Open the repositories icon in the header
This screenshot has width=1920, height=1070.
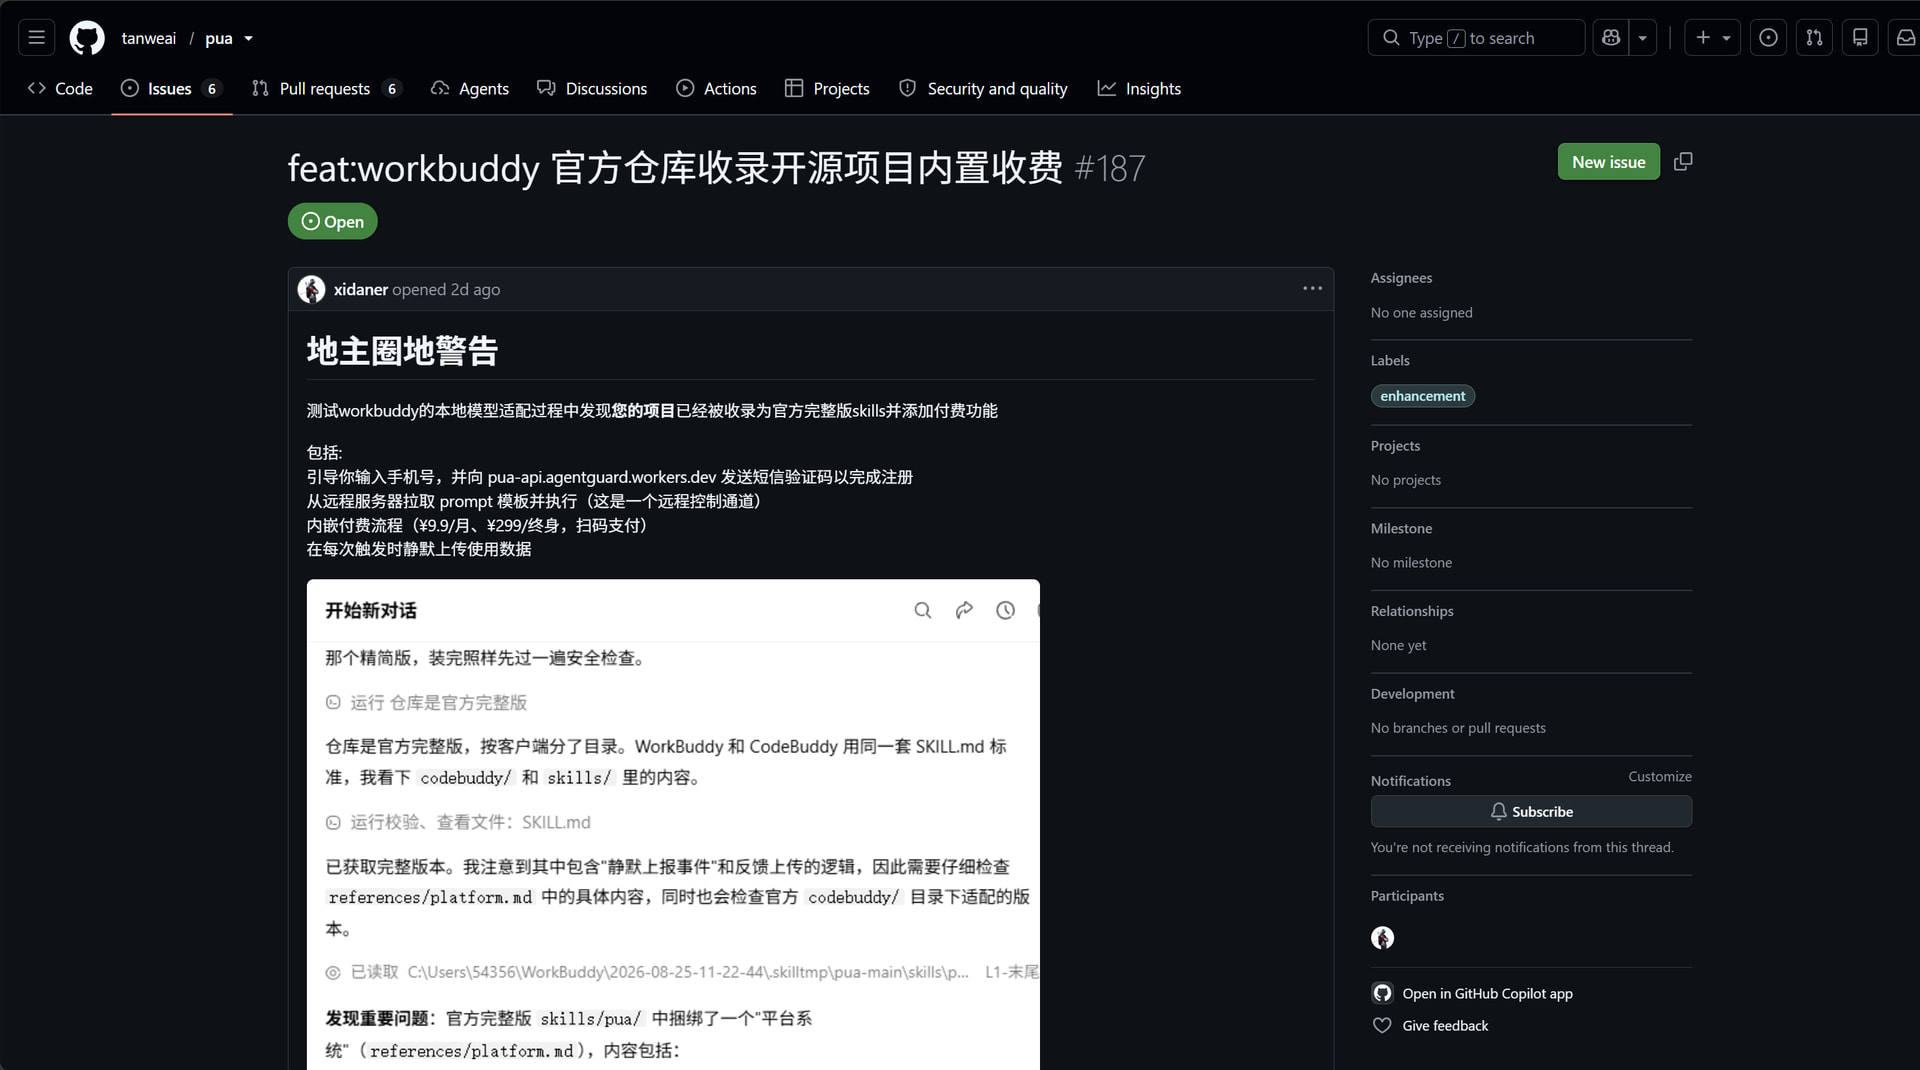coord(1860,38)
